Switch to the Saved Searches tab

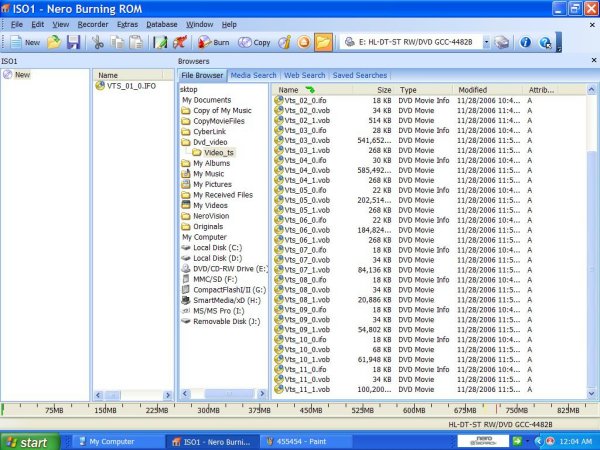[x=360, y=75]
